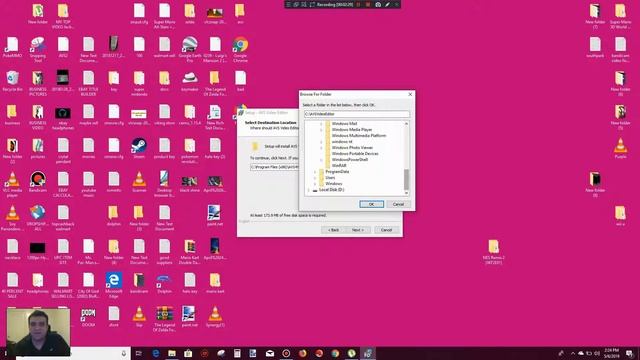Select Windows Photo Viewer folder

[352, 148]
